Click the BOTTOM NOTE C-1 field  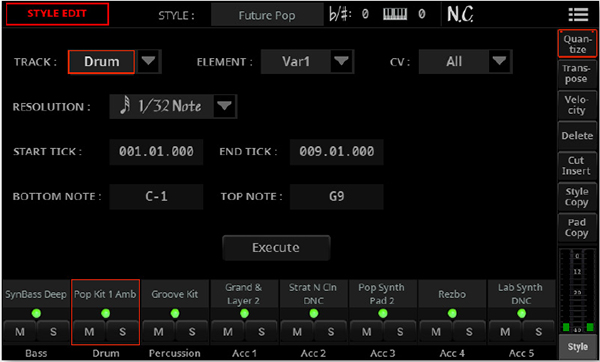coord(156,197)
